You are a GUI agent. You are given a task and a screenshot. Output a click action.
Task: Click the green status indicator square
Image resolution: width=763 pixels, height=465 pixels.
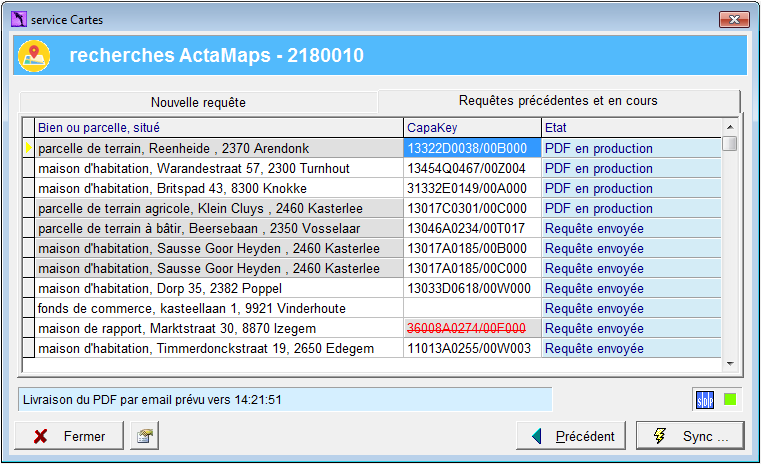(x=730, y=400)
